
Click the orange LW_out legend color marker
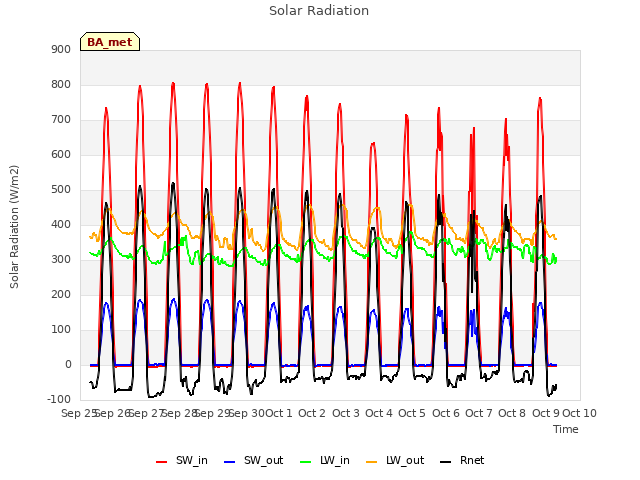[x=372, y=462]
